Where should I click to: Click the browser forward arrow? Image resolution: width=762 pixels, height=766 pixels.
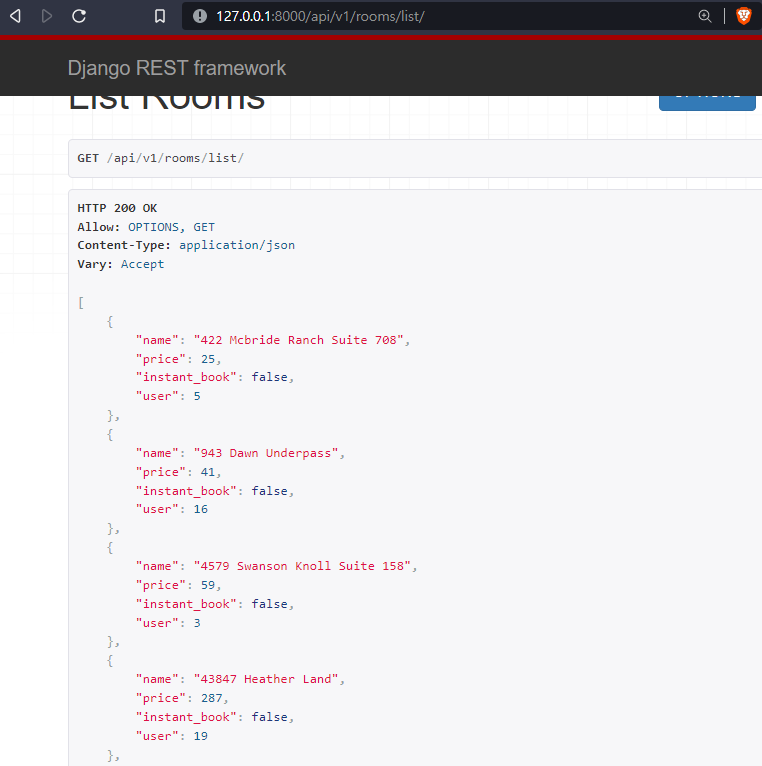(47, 16)
